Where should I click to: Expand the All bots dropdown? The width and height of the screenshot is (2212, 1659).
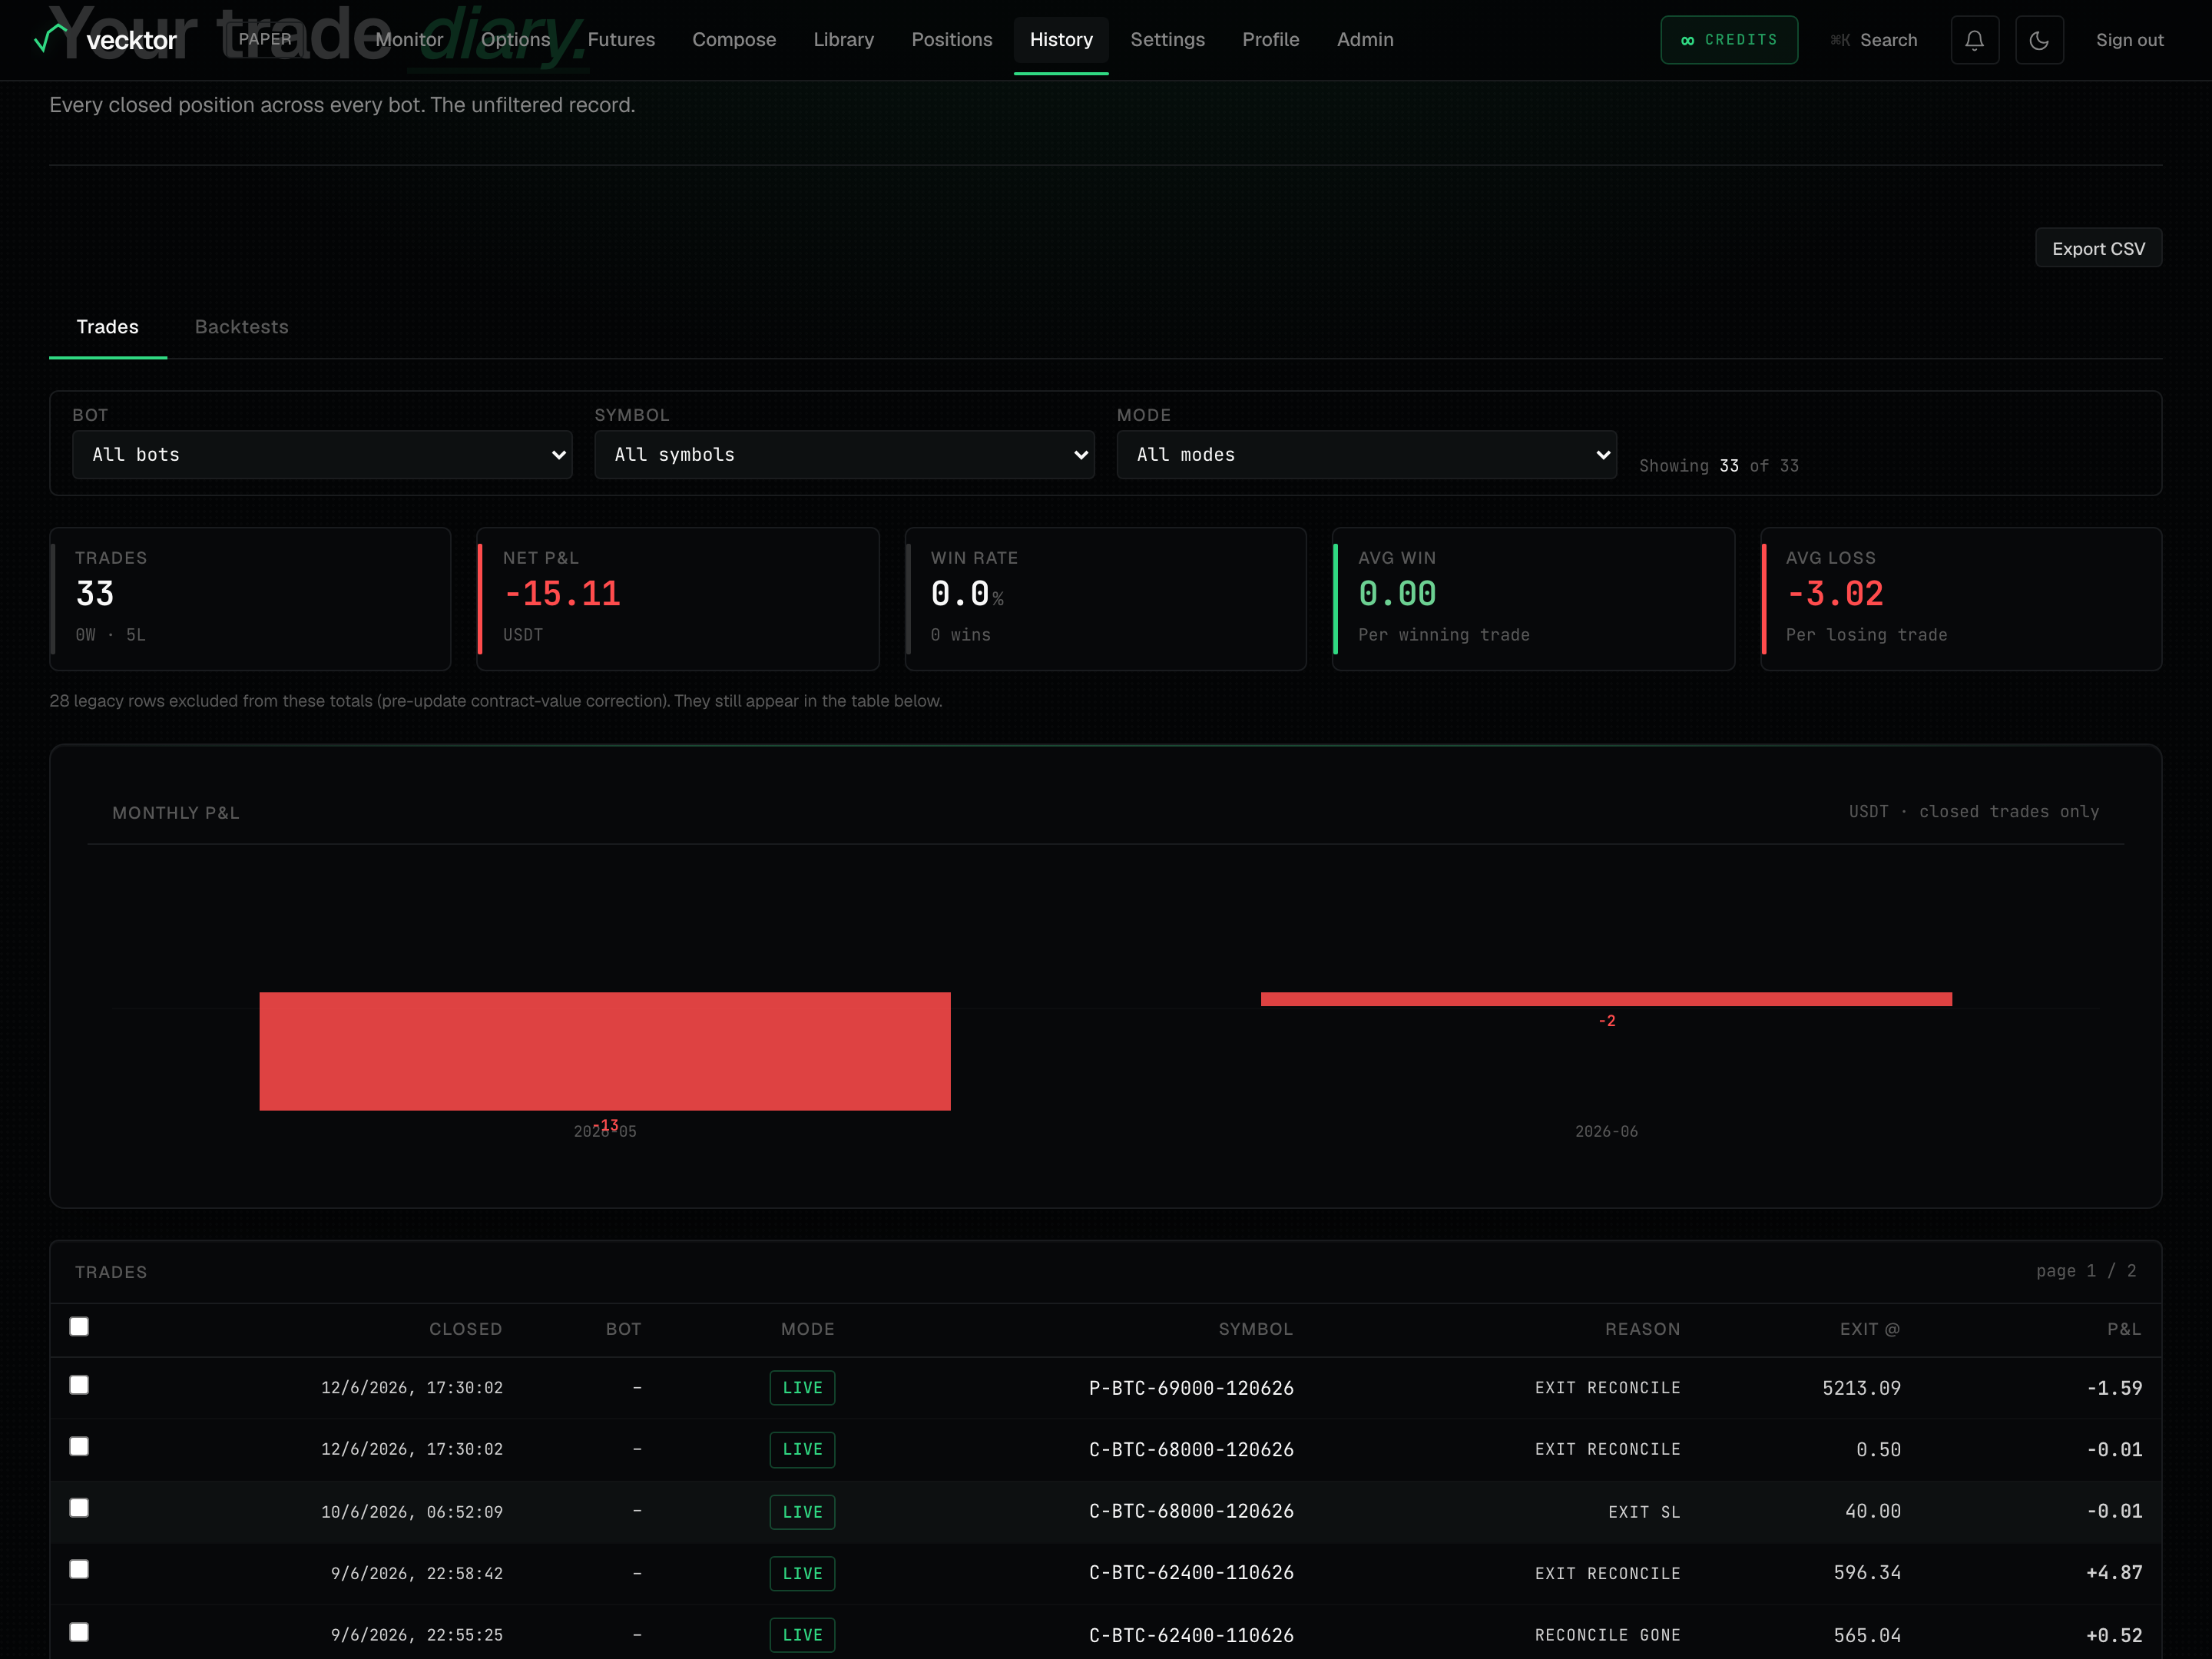322,455
